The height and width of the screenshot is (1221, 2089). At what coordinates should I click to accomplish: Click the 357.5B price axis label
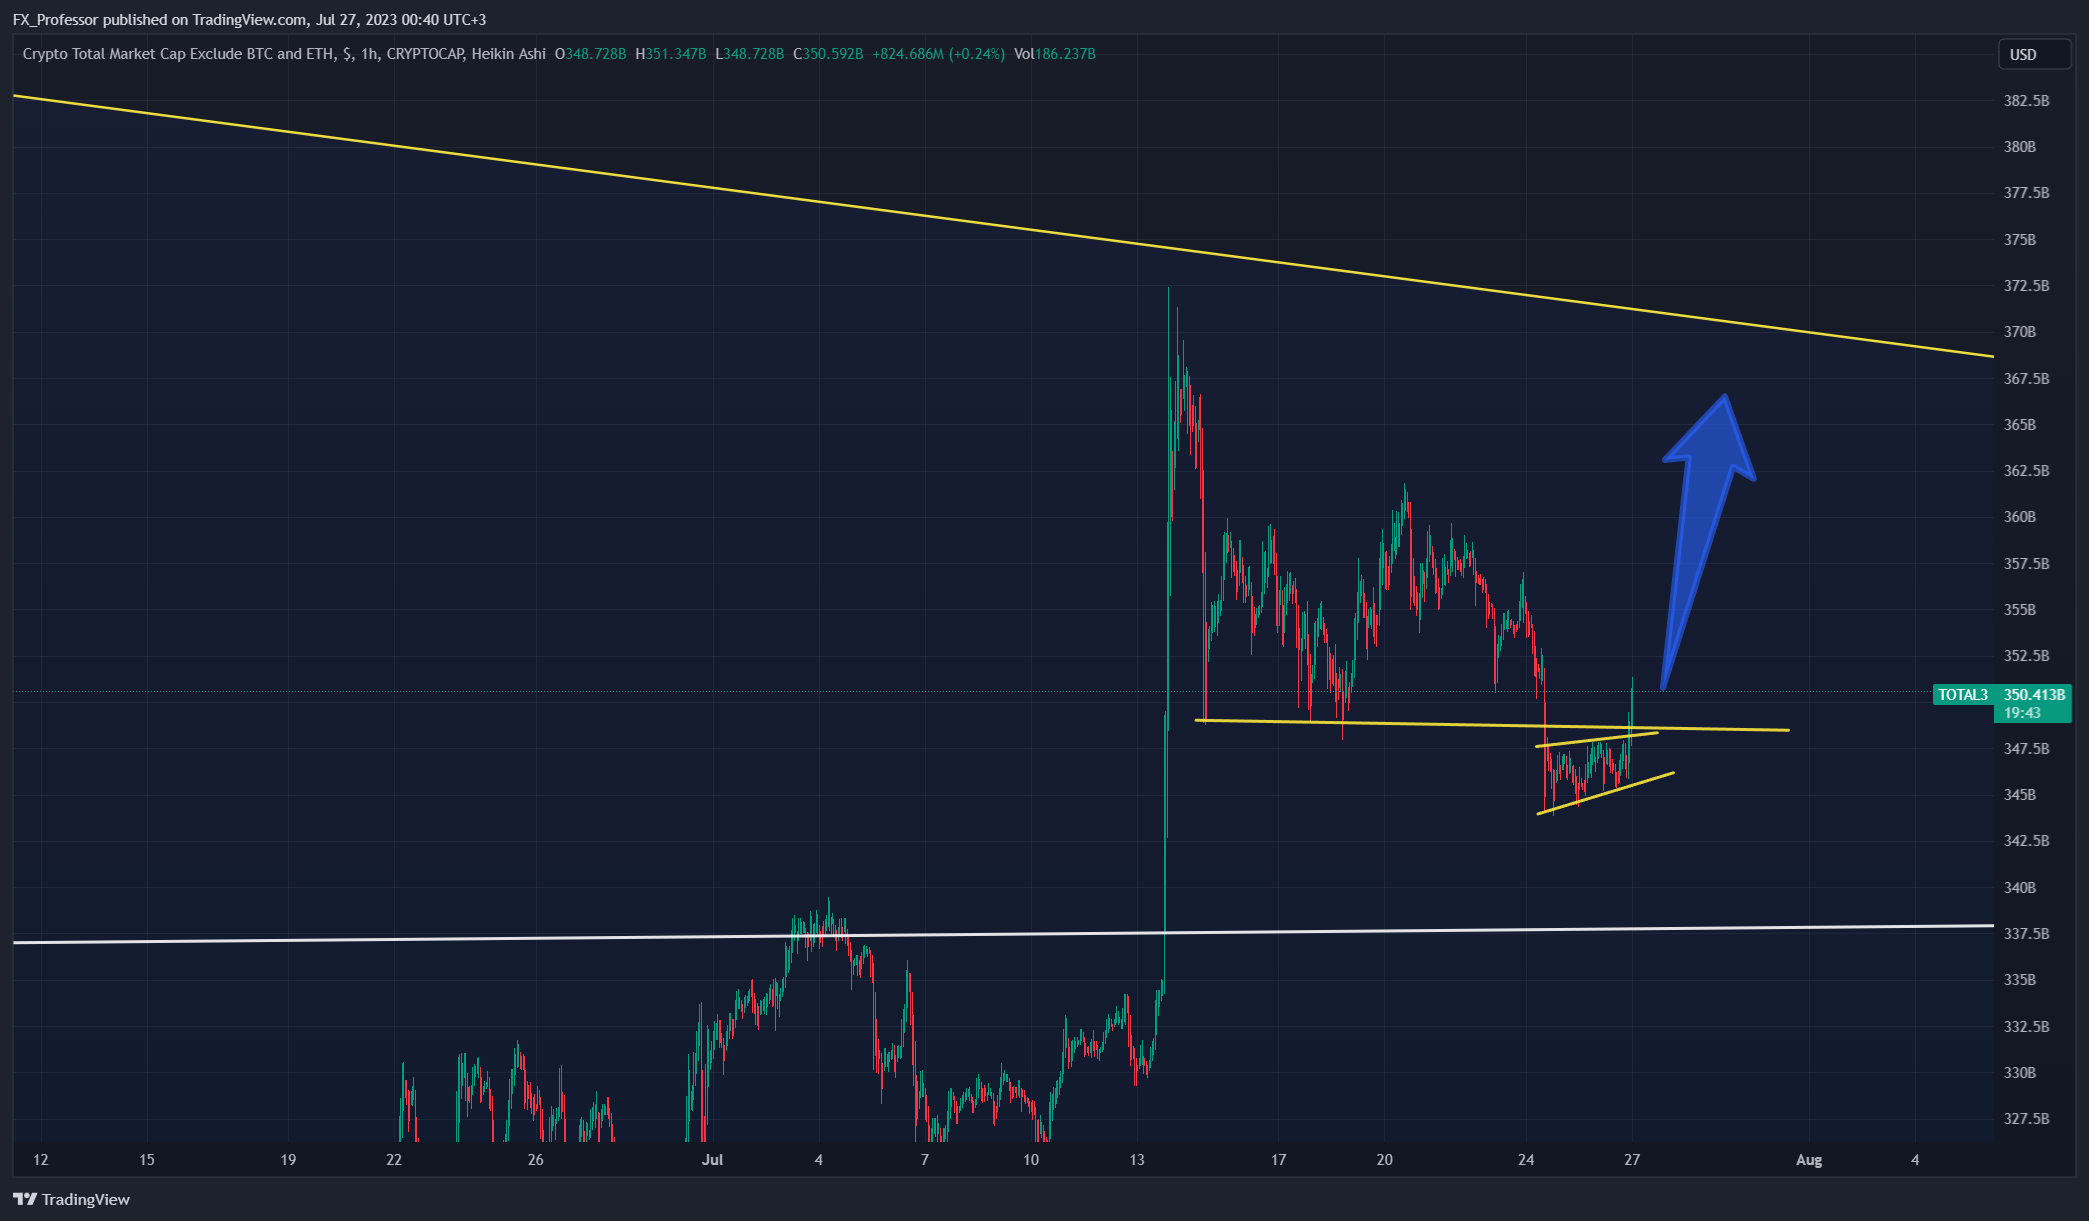[x=2026, y=564]
